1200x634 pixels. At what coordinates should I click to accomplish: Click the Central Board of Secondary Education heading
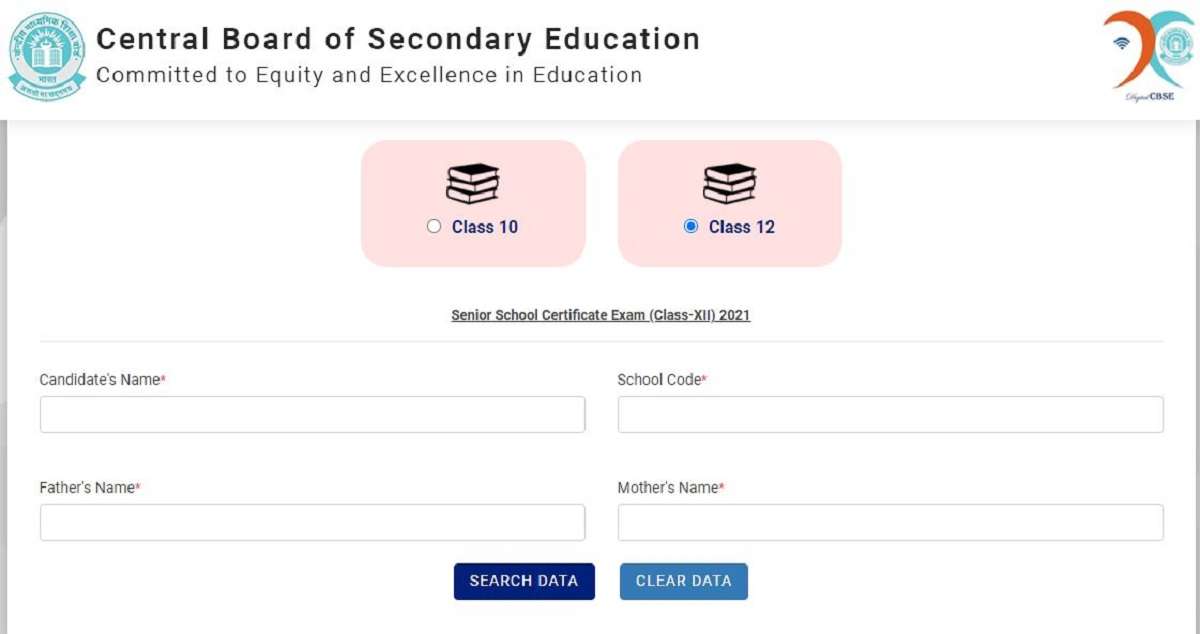click(x=398, y=38)
